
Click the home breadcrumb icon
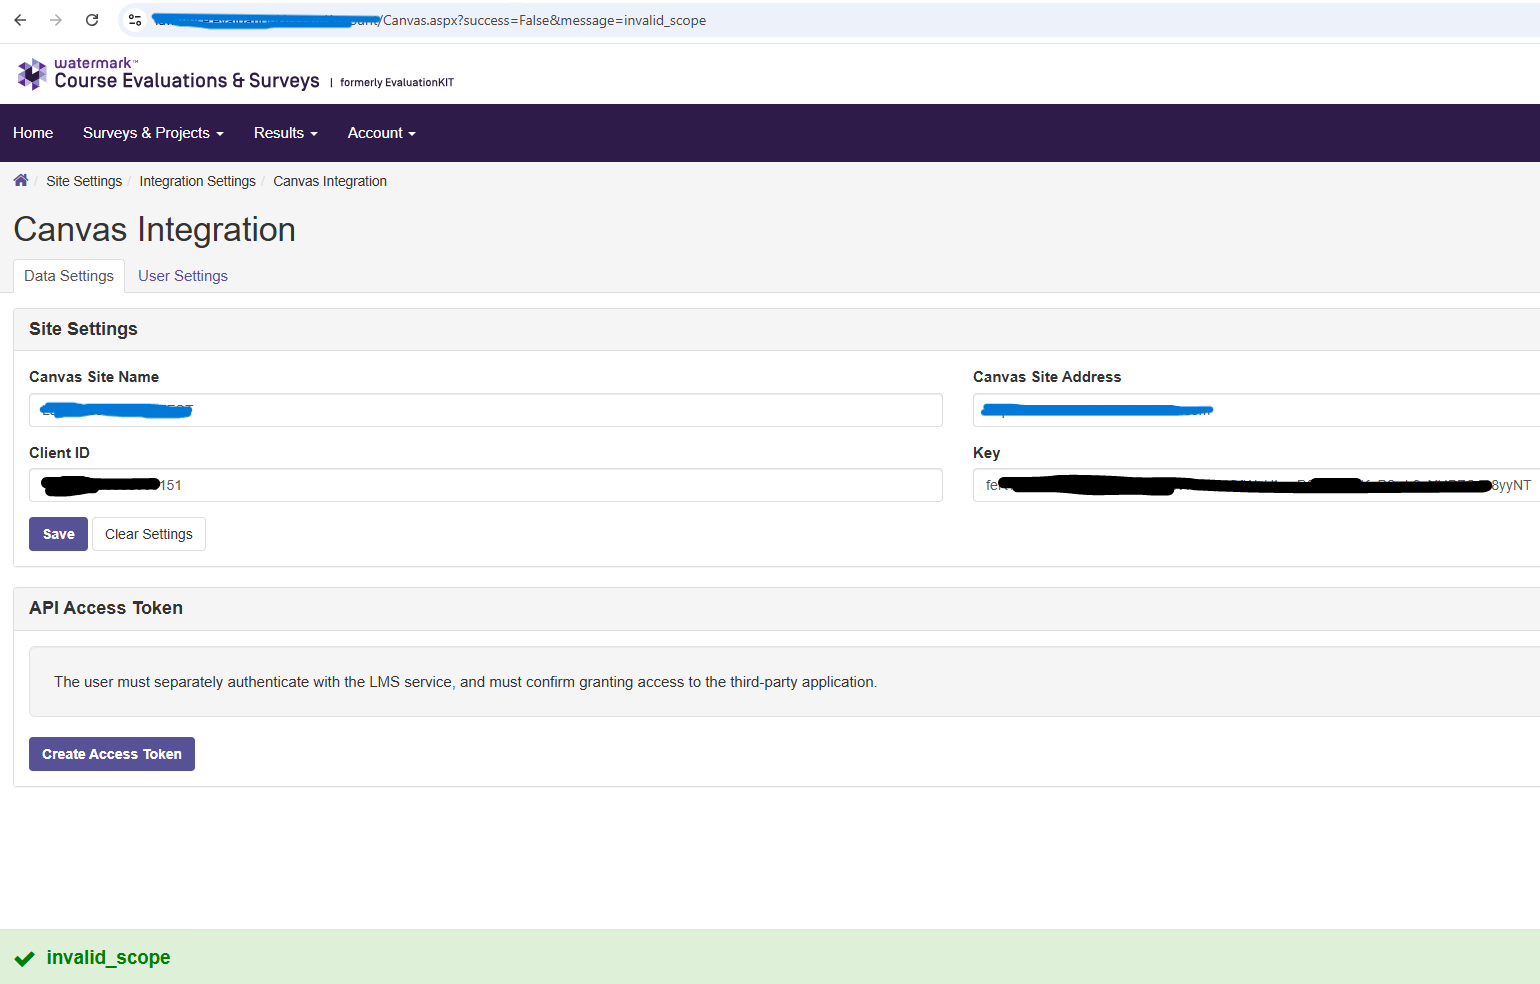point(21,180)
